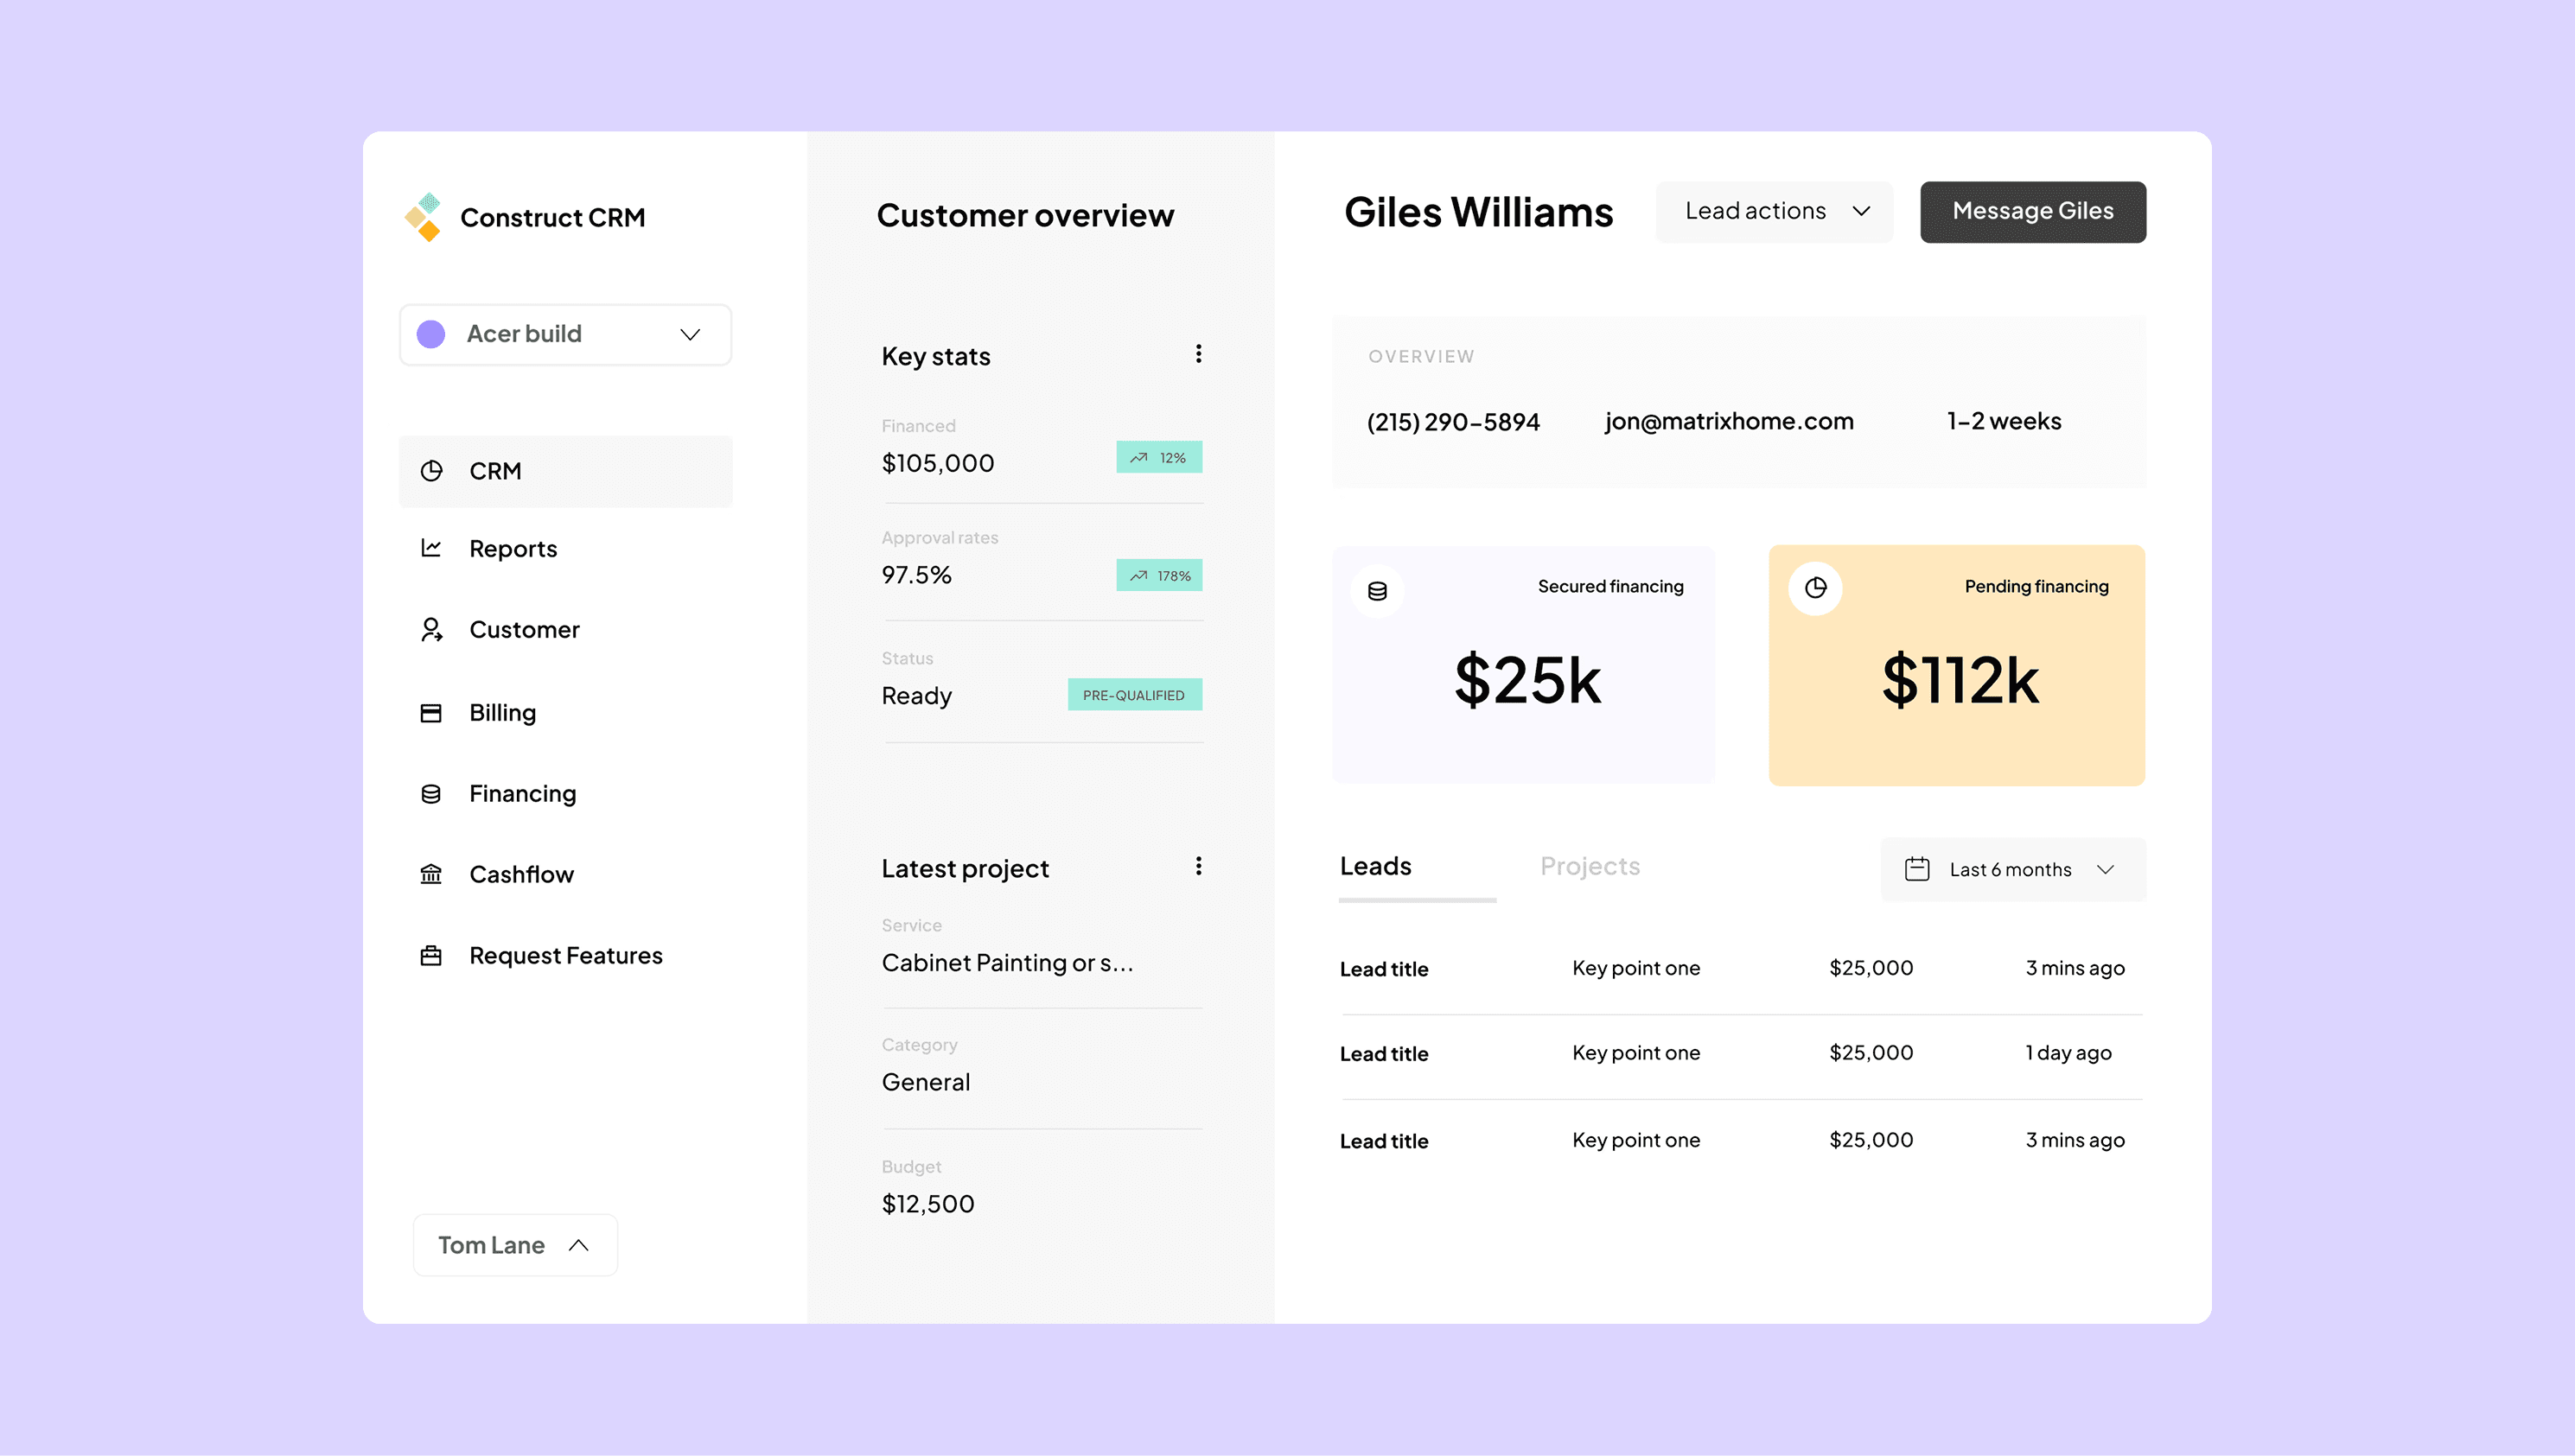Open the Lead actions dropdown
The width and height of the screenshot is (2575, 1456).
coord(1774,212)
